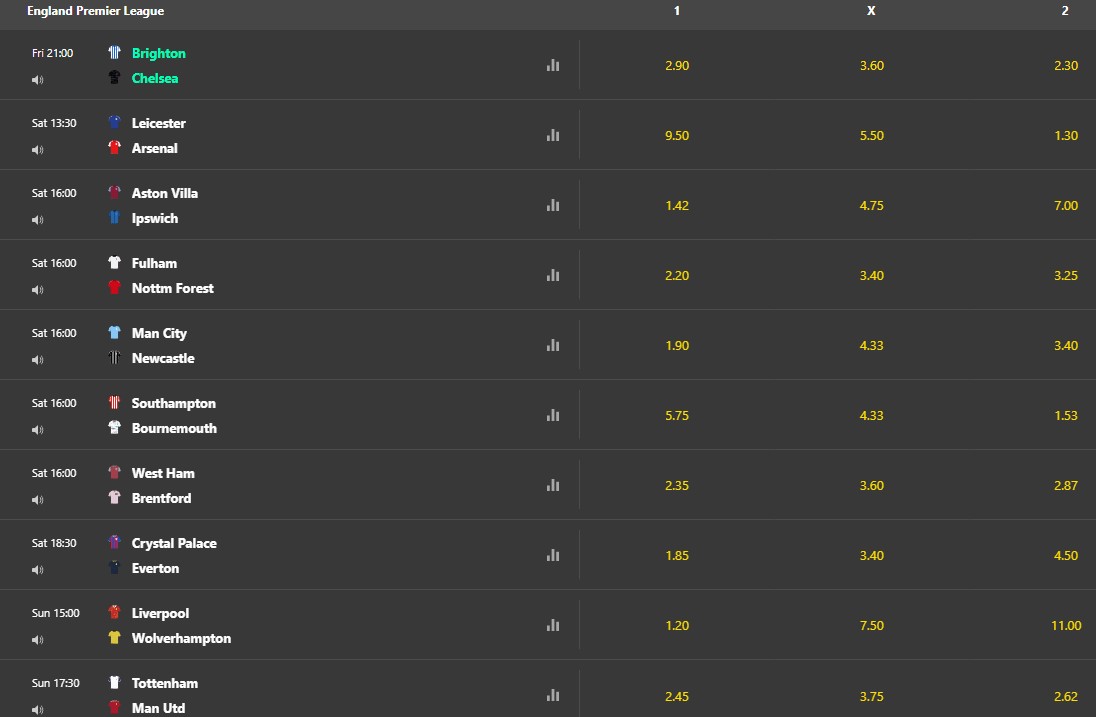Select draw odds 4.75 for Aston Villa vs Ipswich
The width and height of the screenshot is (1096, 717).
(871, 205)
